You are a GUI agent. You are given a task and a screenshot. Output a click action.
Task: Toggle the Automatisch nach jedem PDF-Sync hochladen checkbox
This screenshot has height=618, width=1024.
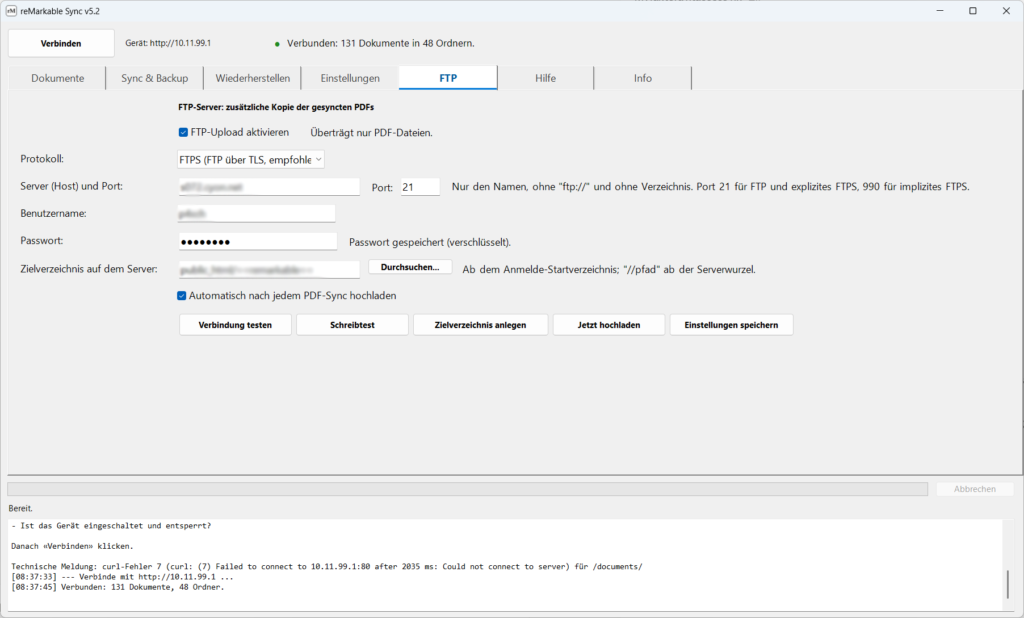182,296
